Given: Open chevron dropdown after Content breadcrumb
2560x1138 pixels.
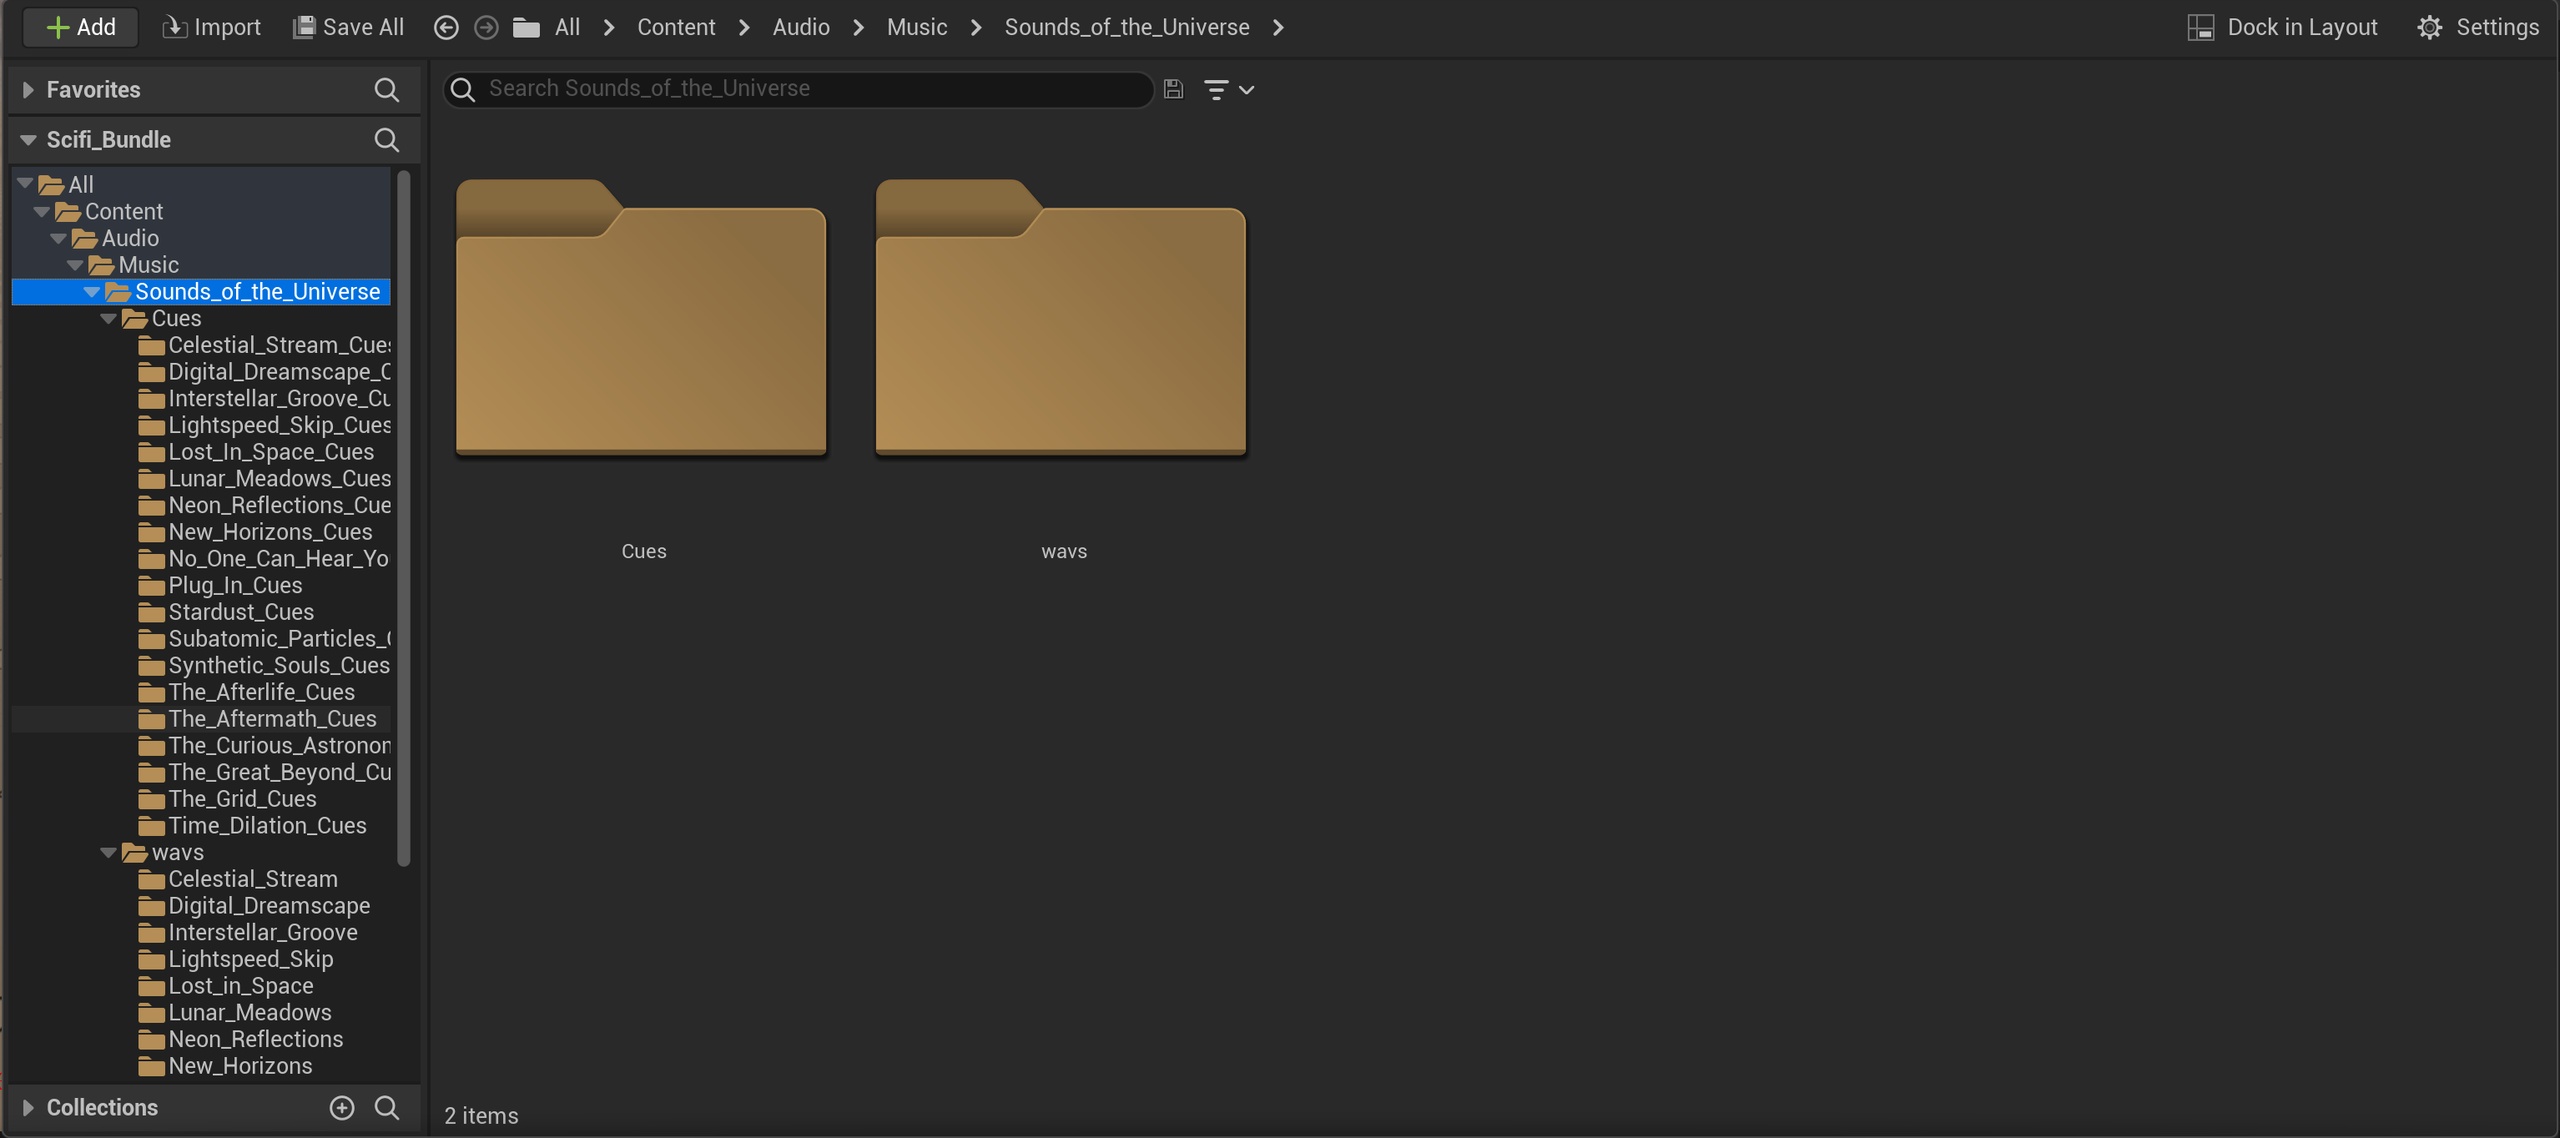Looking at the screenshot, I should pos(744,28).
